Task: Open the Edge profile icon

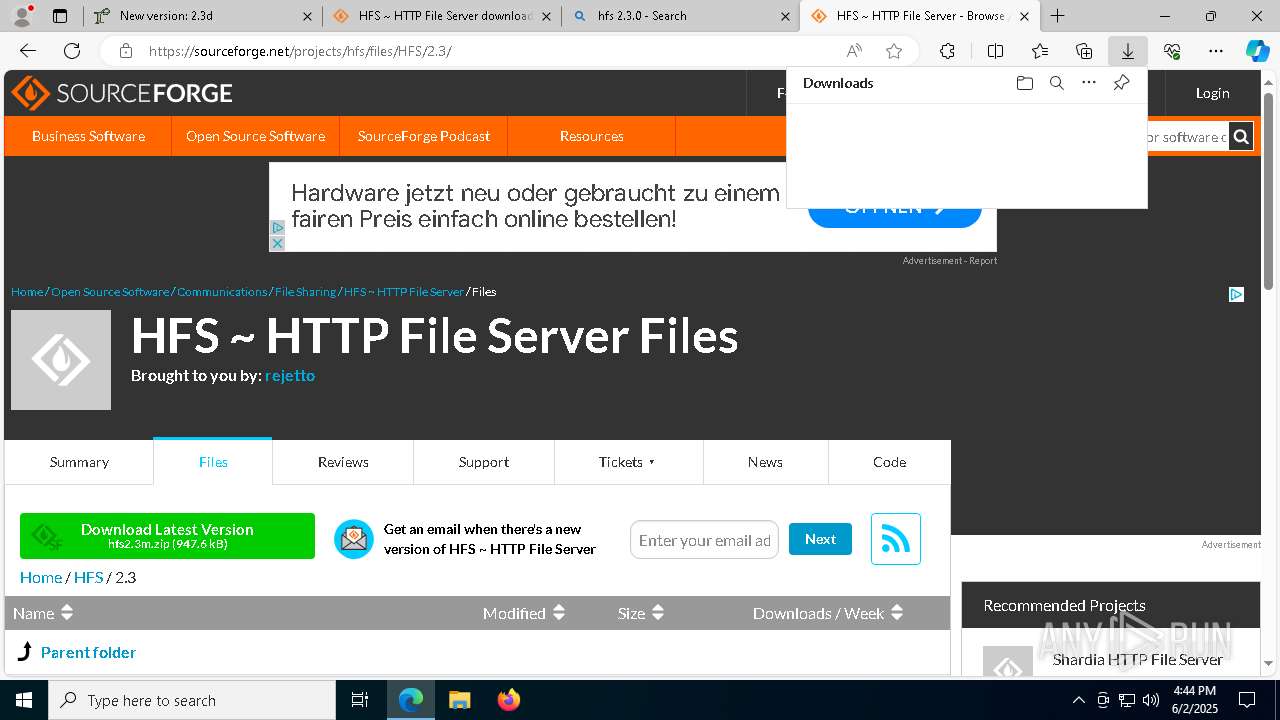Action: click(22, 15)
